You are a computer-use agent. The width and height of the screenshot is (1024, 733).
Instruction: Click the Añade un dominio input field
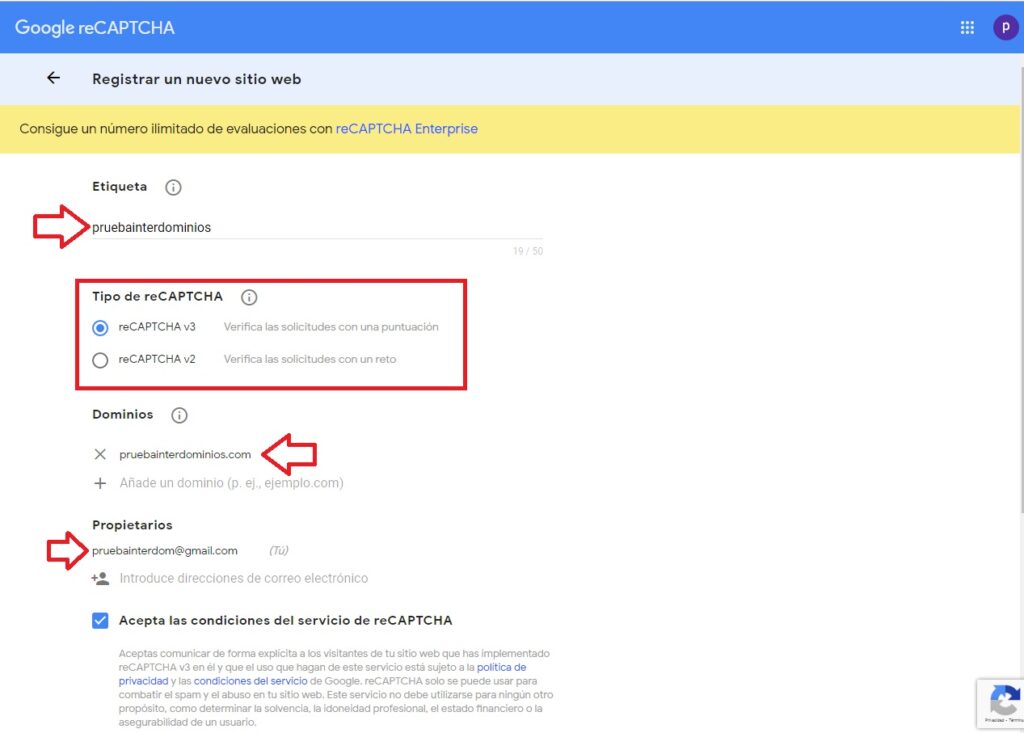click(231, 483)
